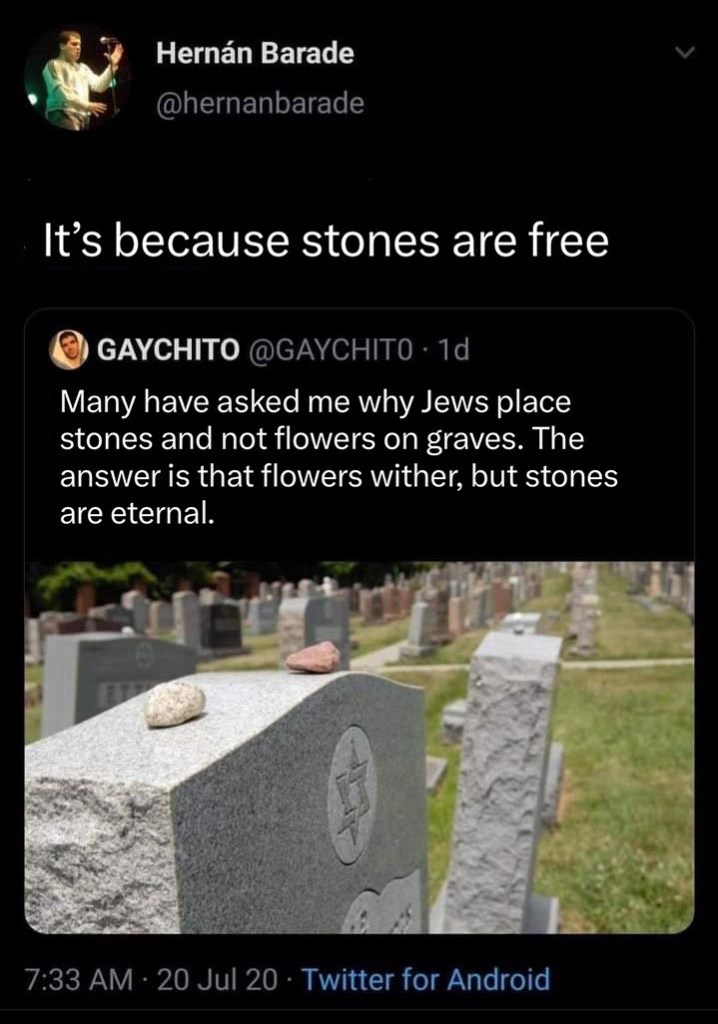
Task: Open the Twitter for Android link
Action: 426,980
